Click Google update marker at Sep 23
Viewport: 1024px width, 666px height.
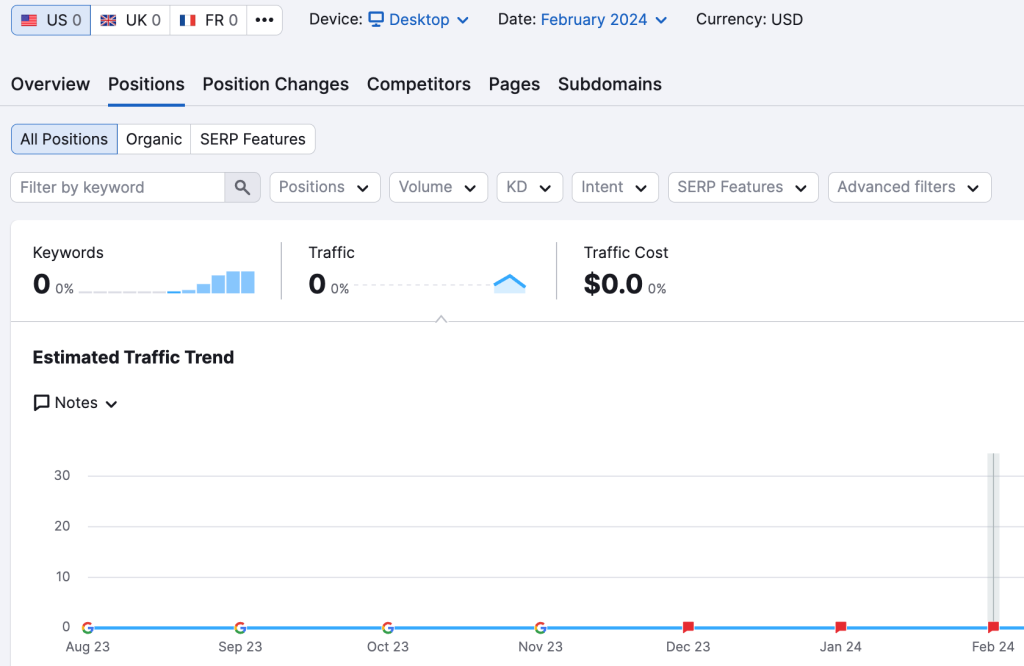[240, 627]
